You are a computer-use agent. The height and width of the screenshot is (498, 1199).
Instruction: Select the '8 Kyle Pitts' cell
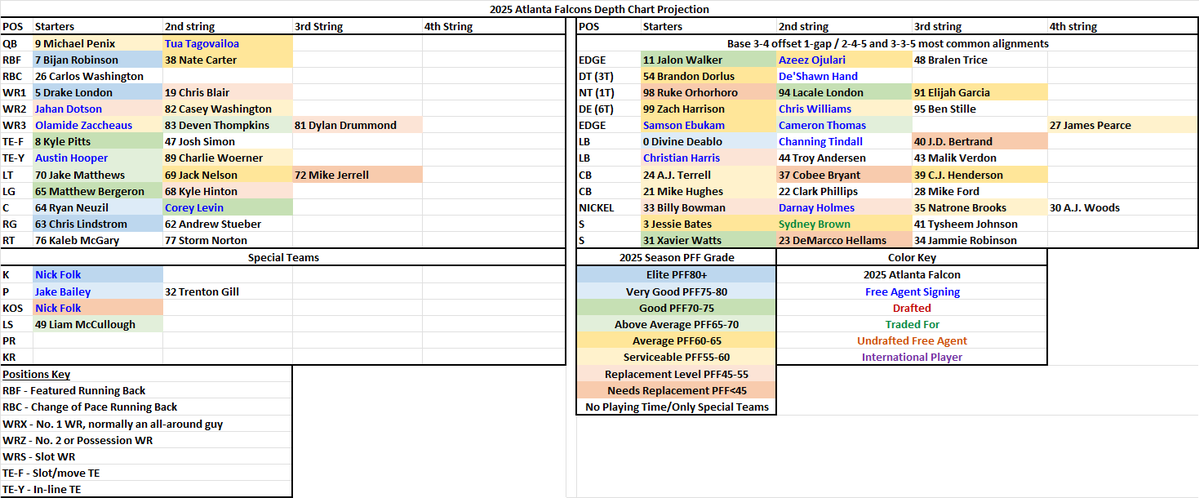tap(98, 142)
